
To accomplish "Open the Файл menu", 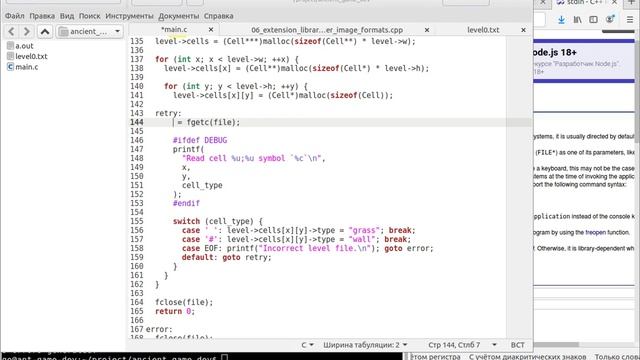I will [15, 16].
